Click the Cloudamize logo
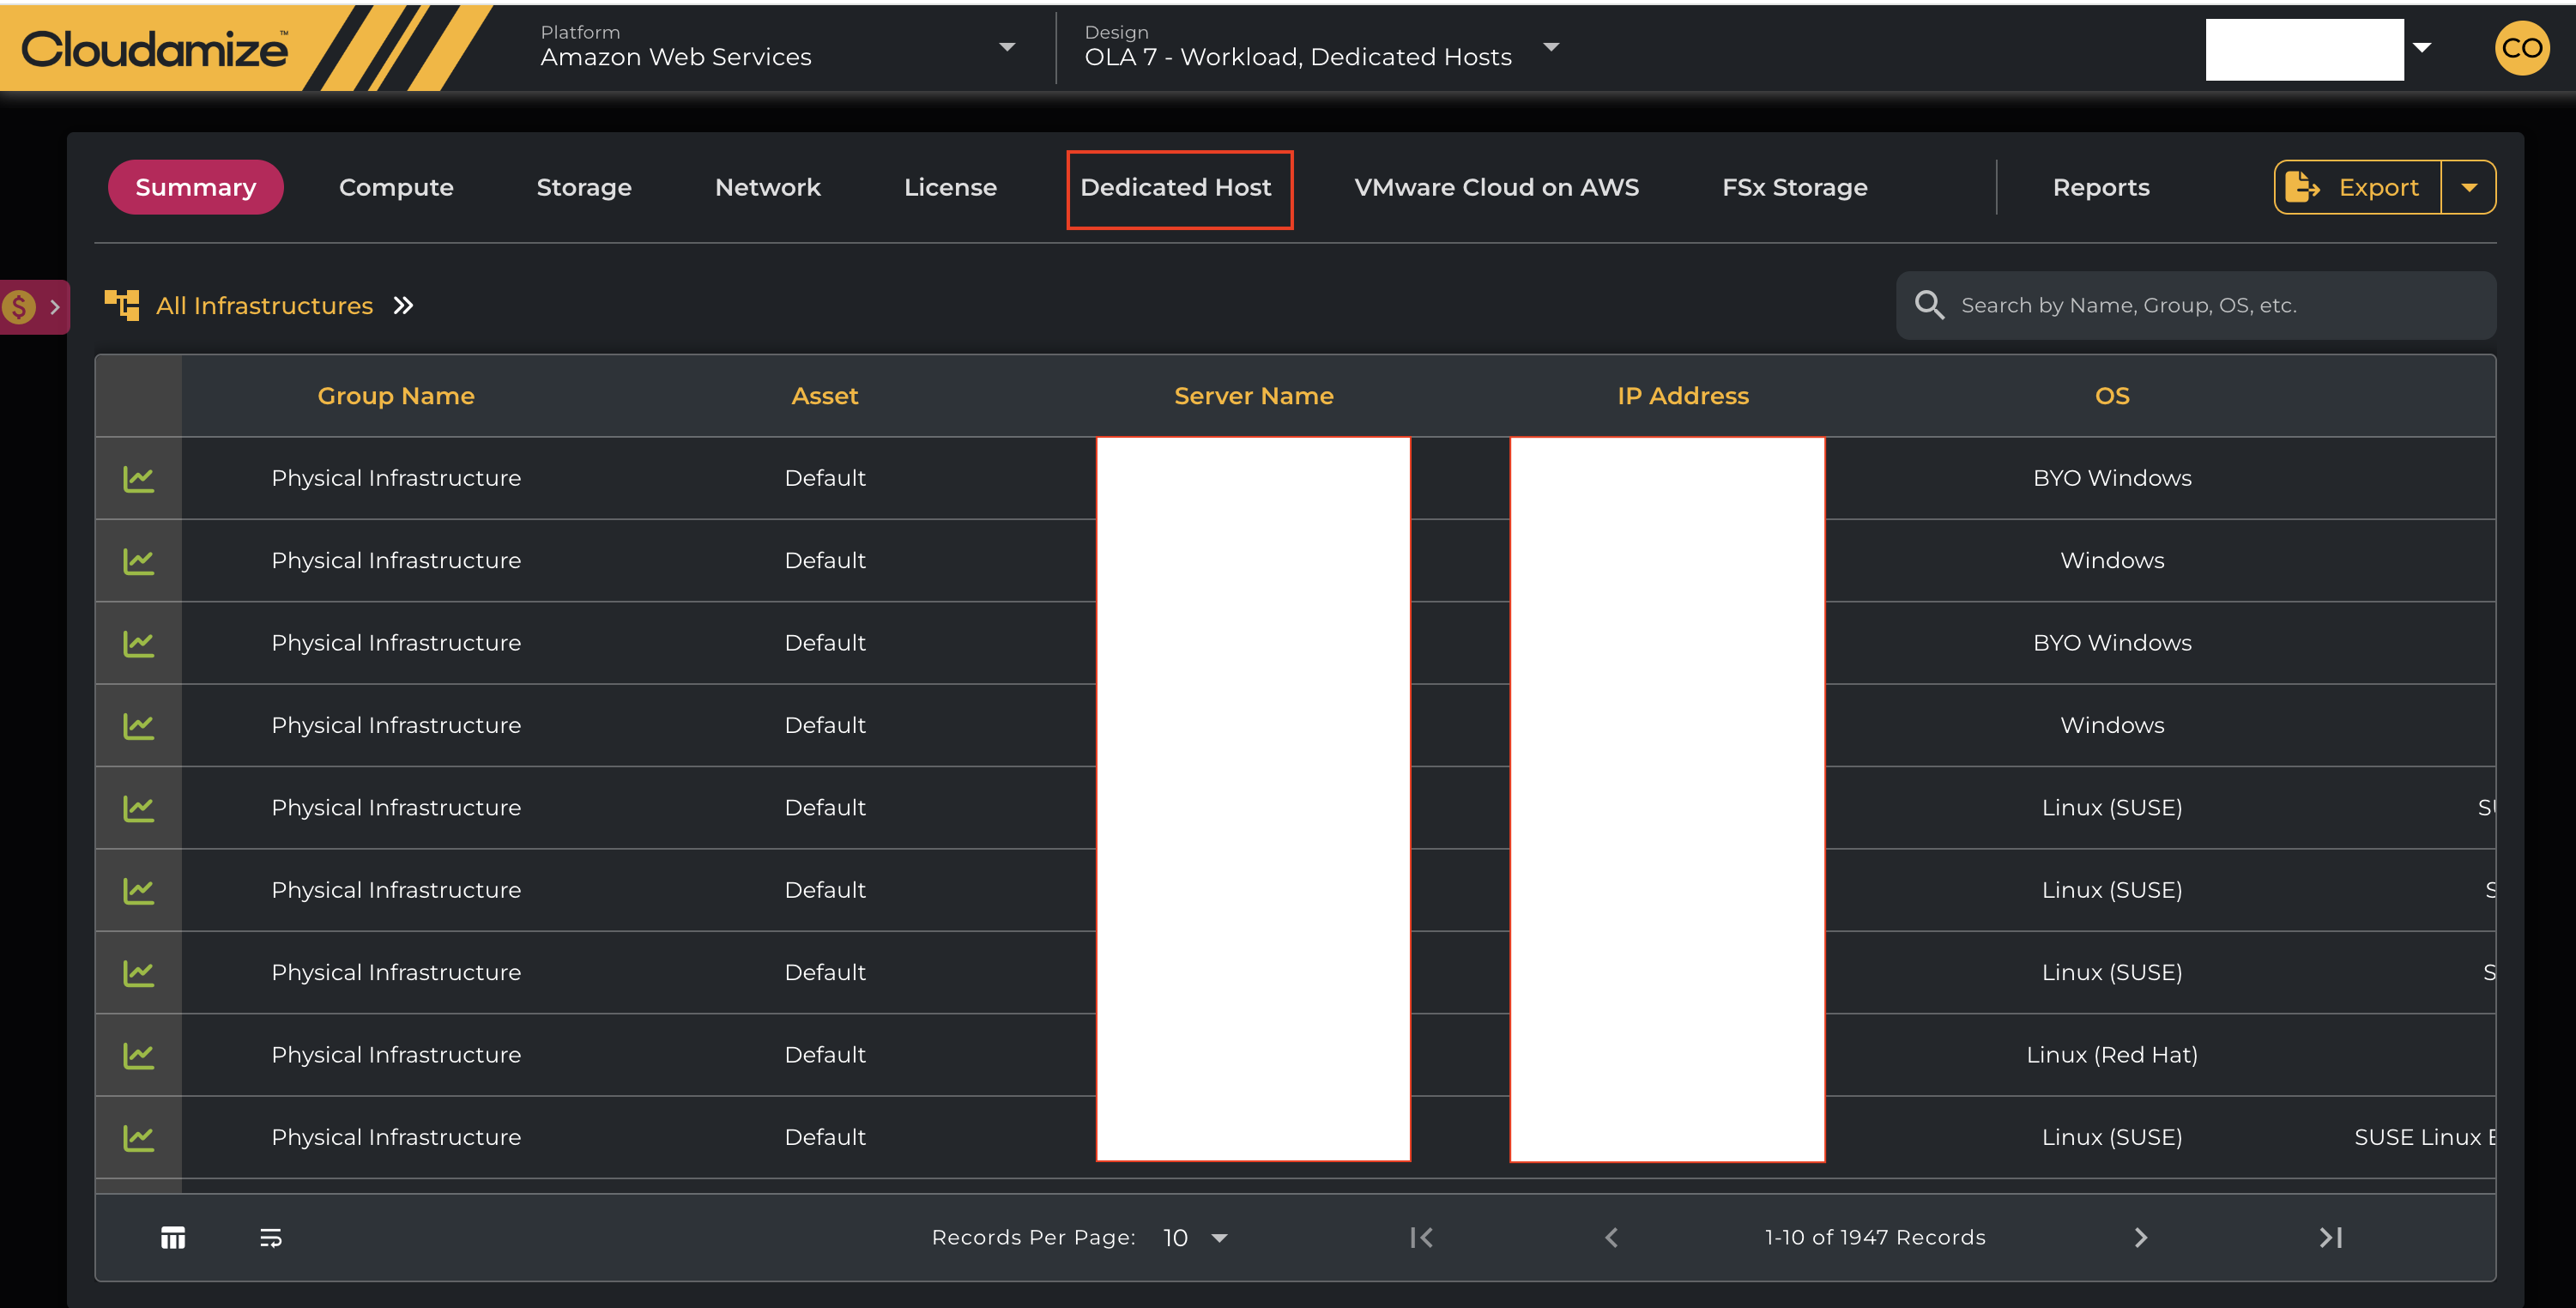This screenshot has width=2576, height=1308. tap(155, 48)
